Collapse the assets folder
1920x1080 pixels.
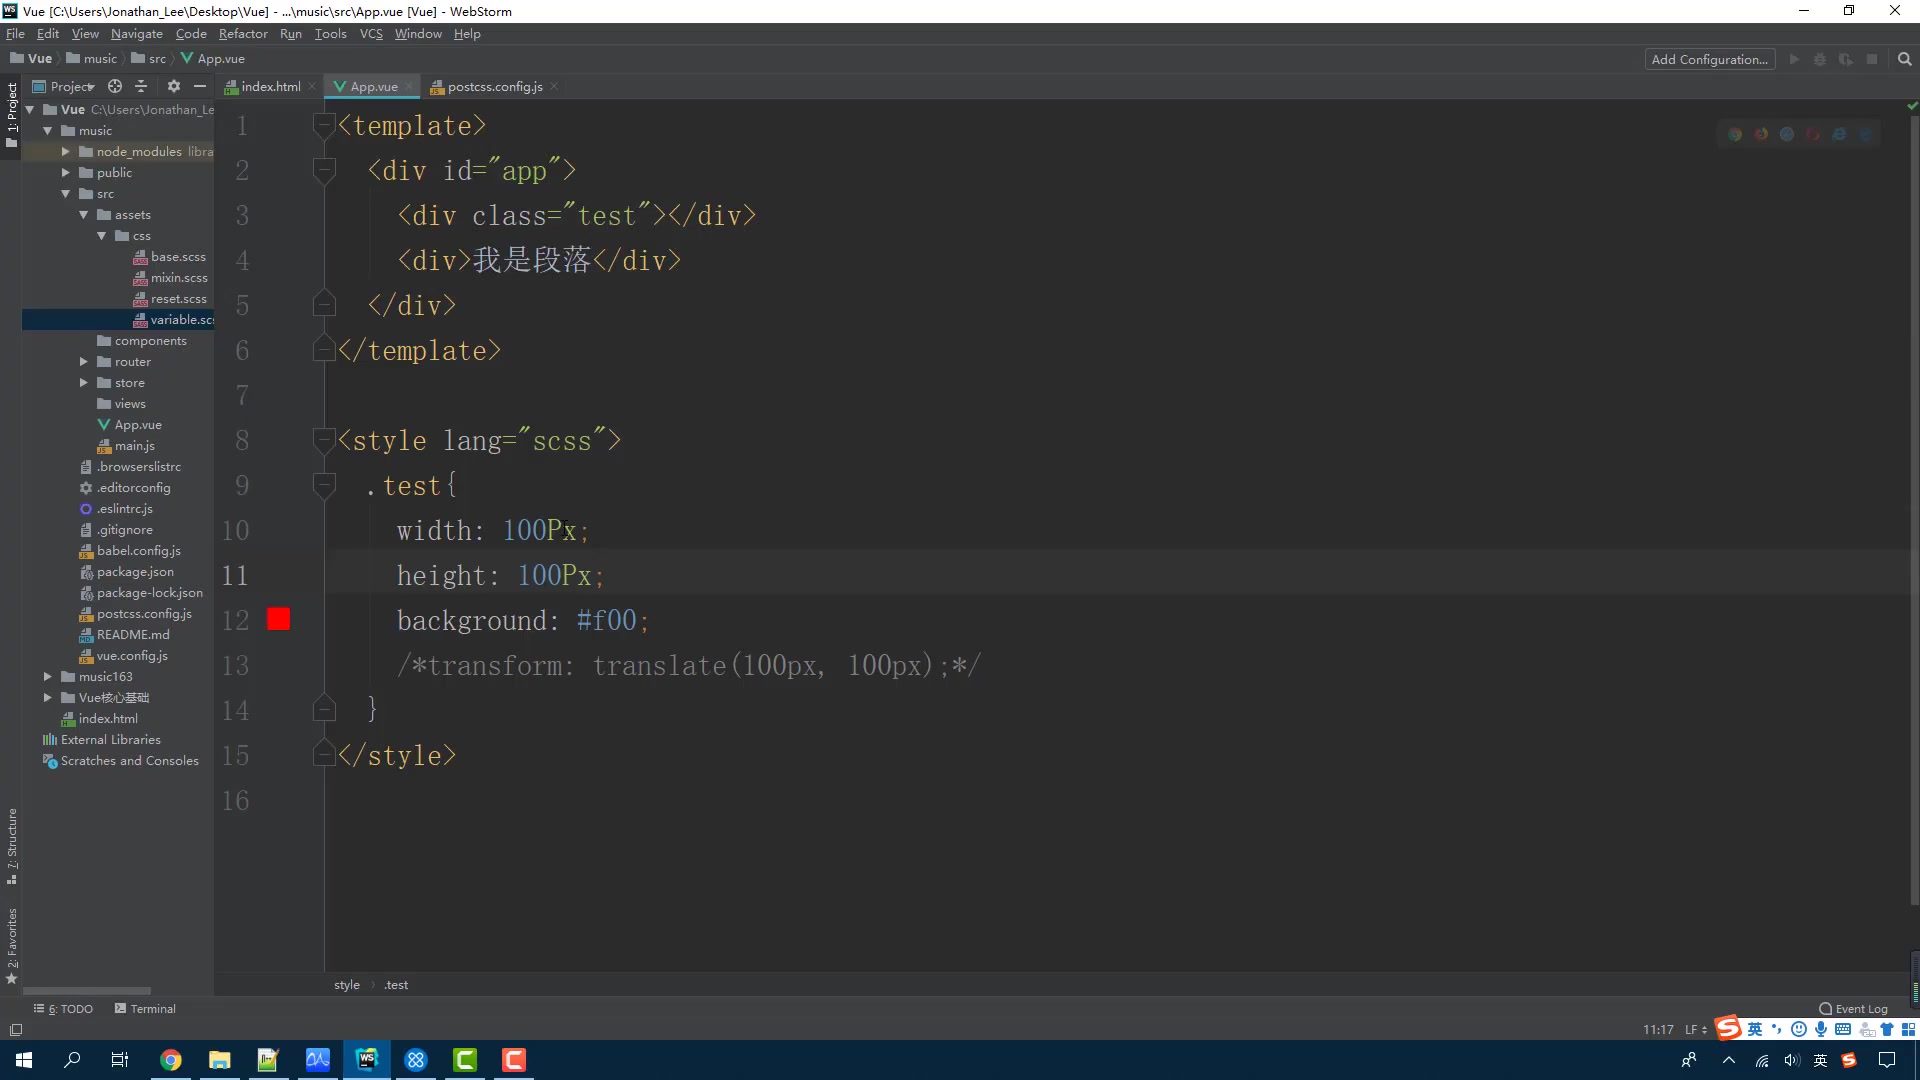point(83,215)
